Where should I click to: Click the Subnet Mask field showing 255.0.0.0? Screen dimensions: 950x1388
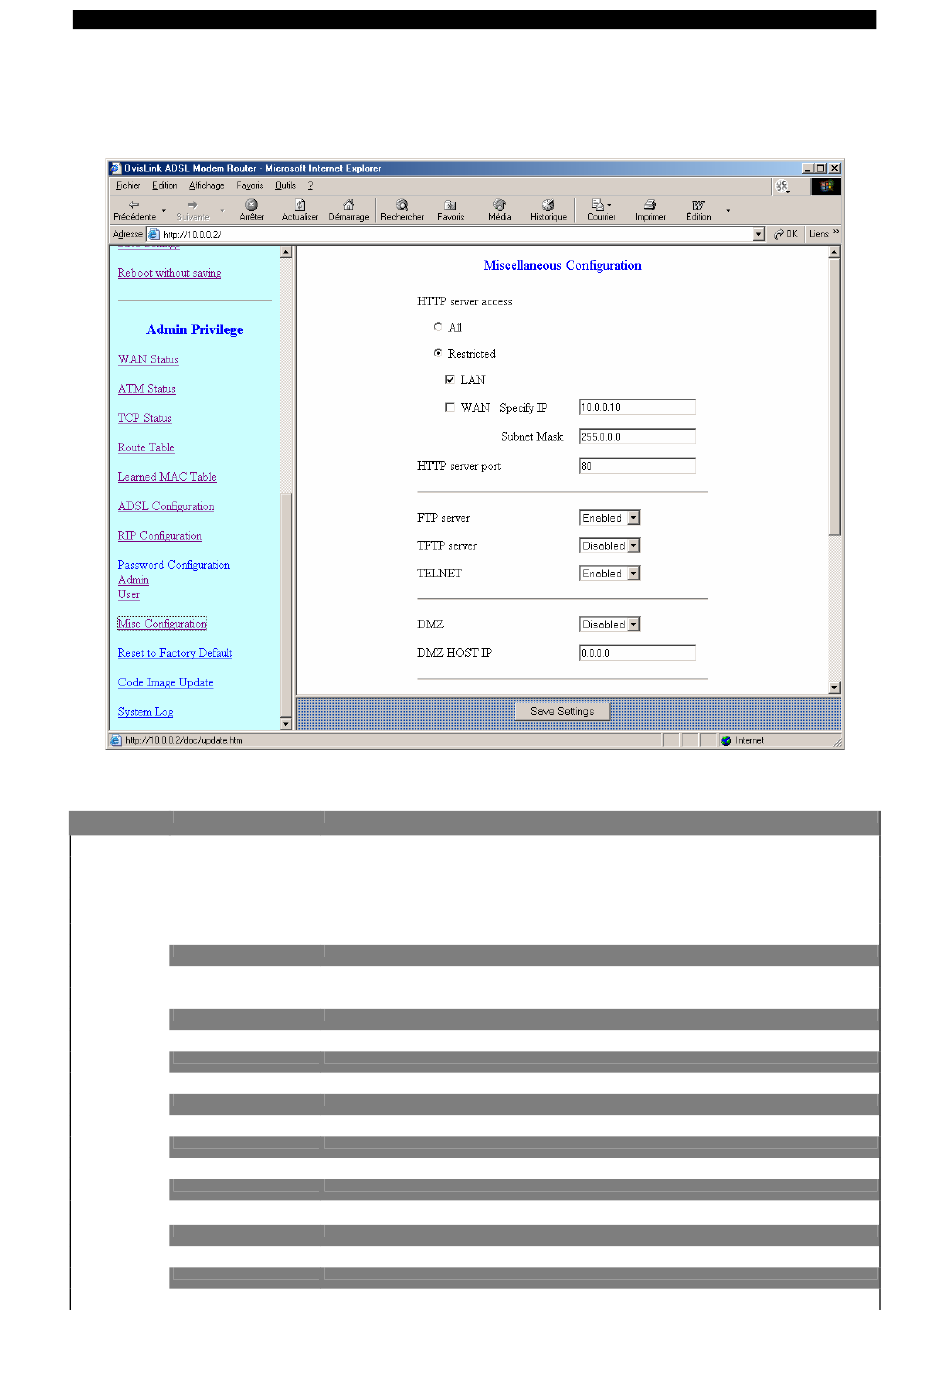click(637, 436)
